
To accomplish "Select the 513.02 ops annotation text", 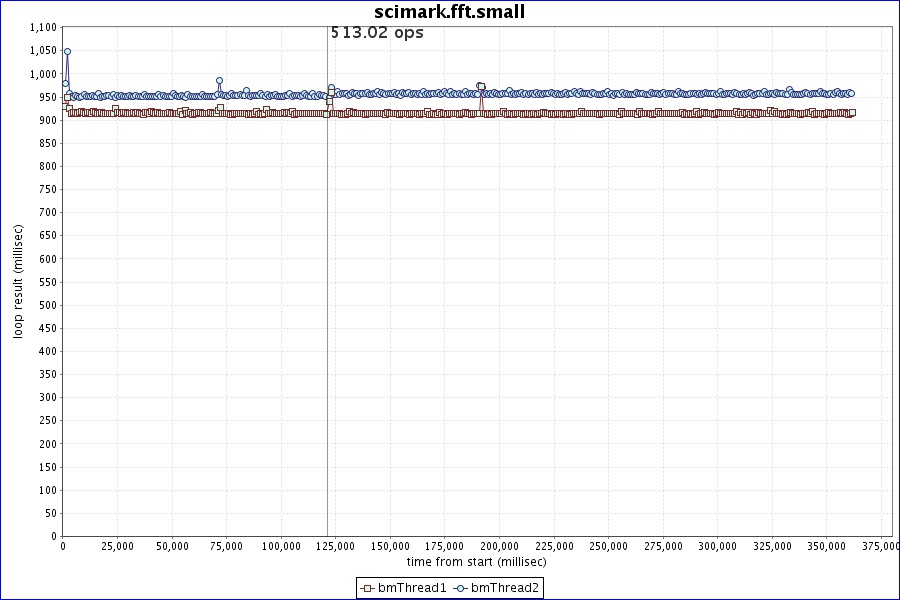I will pyautogui.click(x=377, y=32).
